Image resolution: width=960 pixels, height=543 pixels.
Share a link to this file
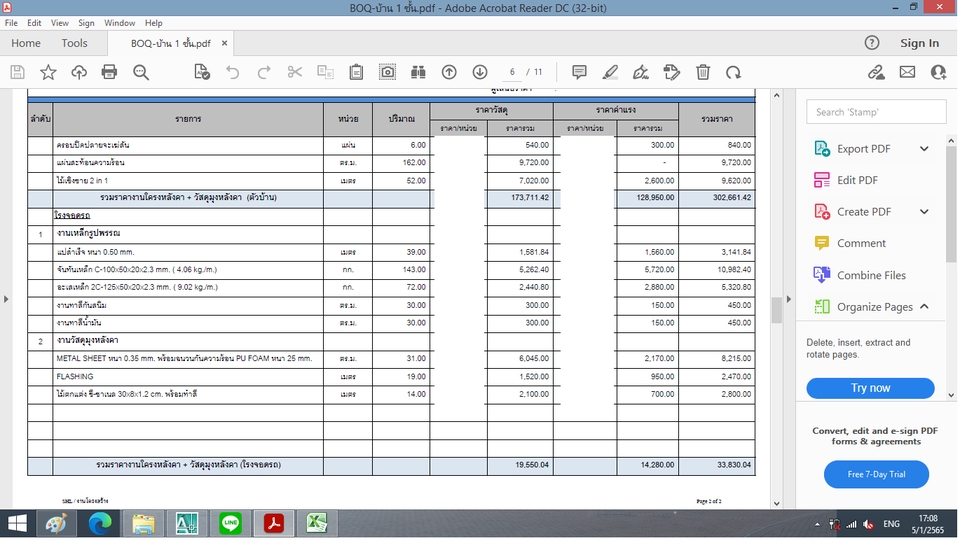point(876,72)
